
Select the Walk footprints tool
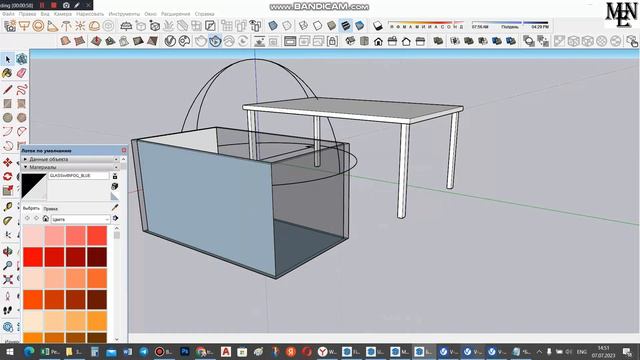click(x=7, y=311)
